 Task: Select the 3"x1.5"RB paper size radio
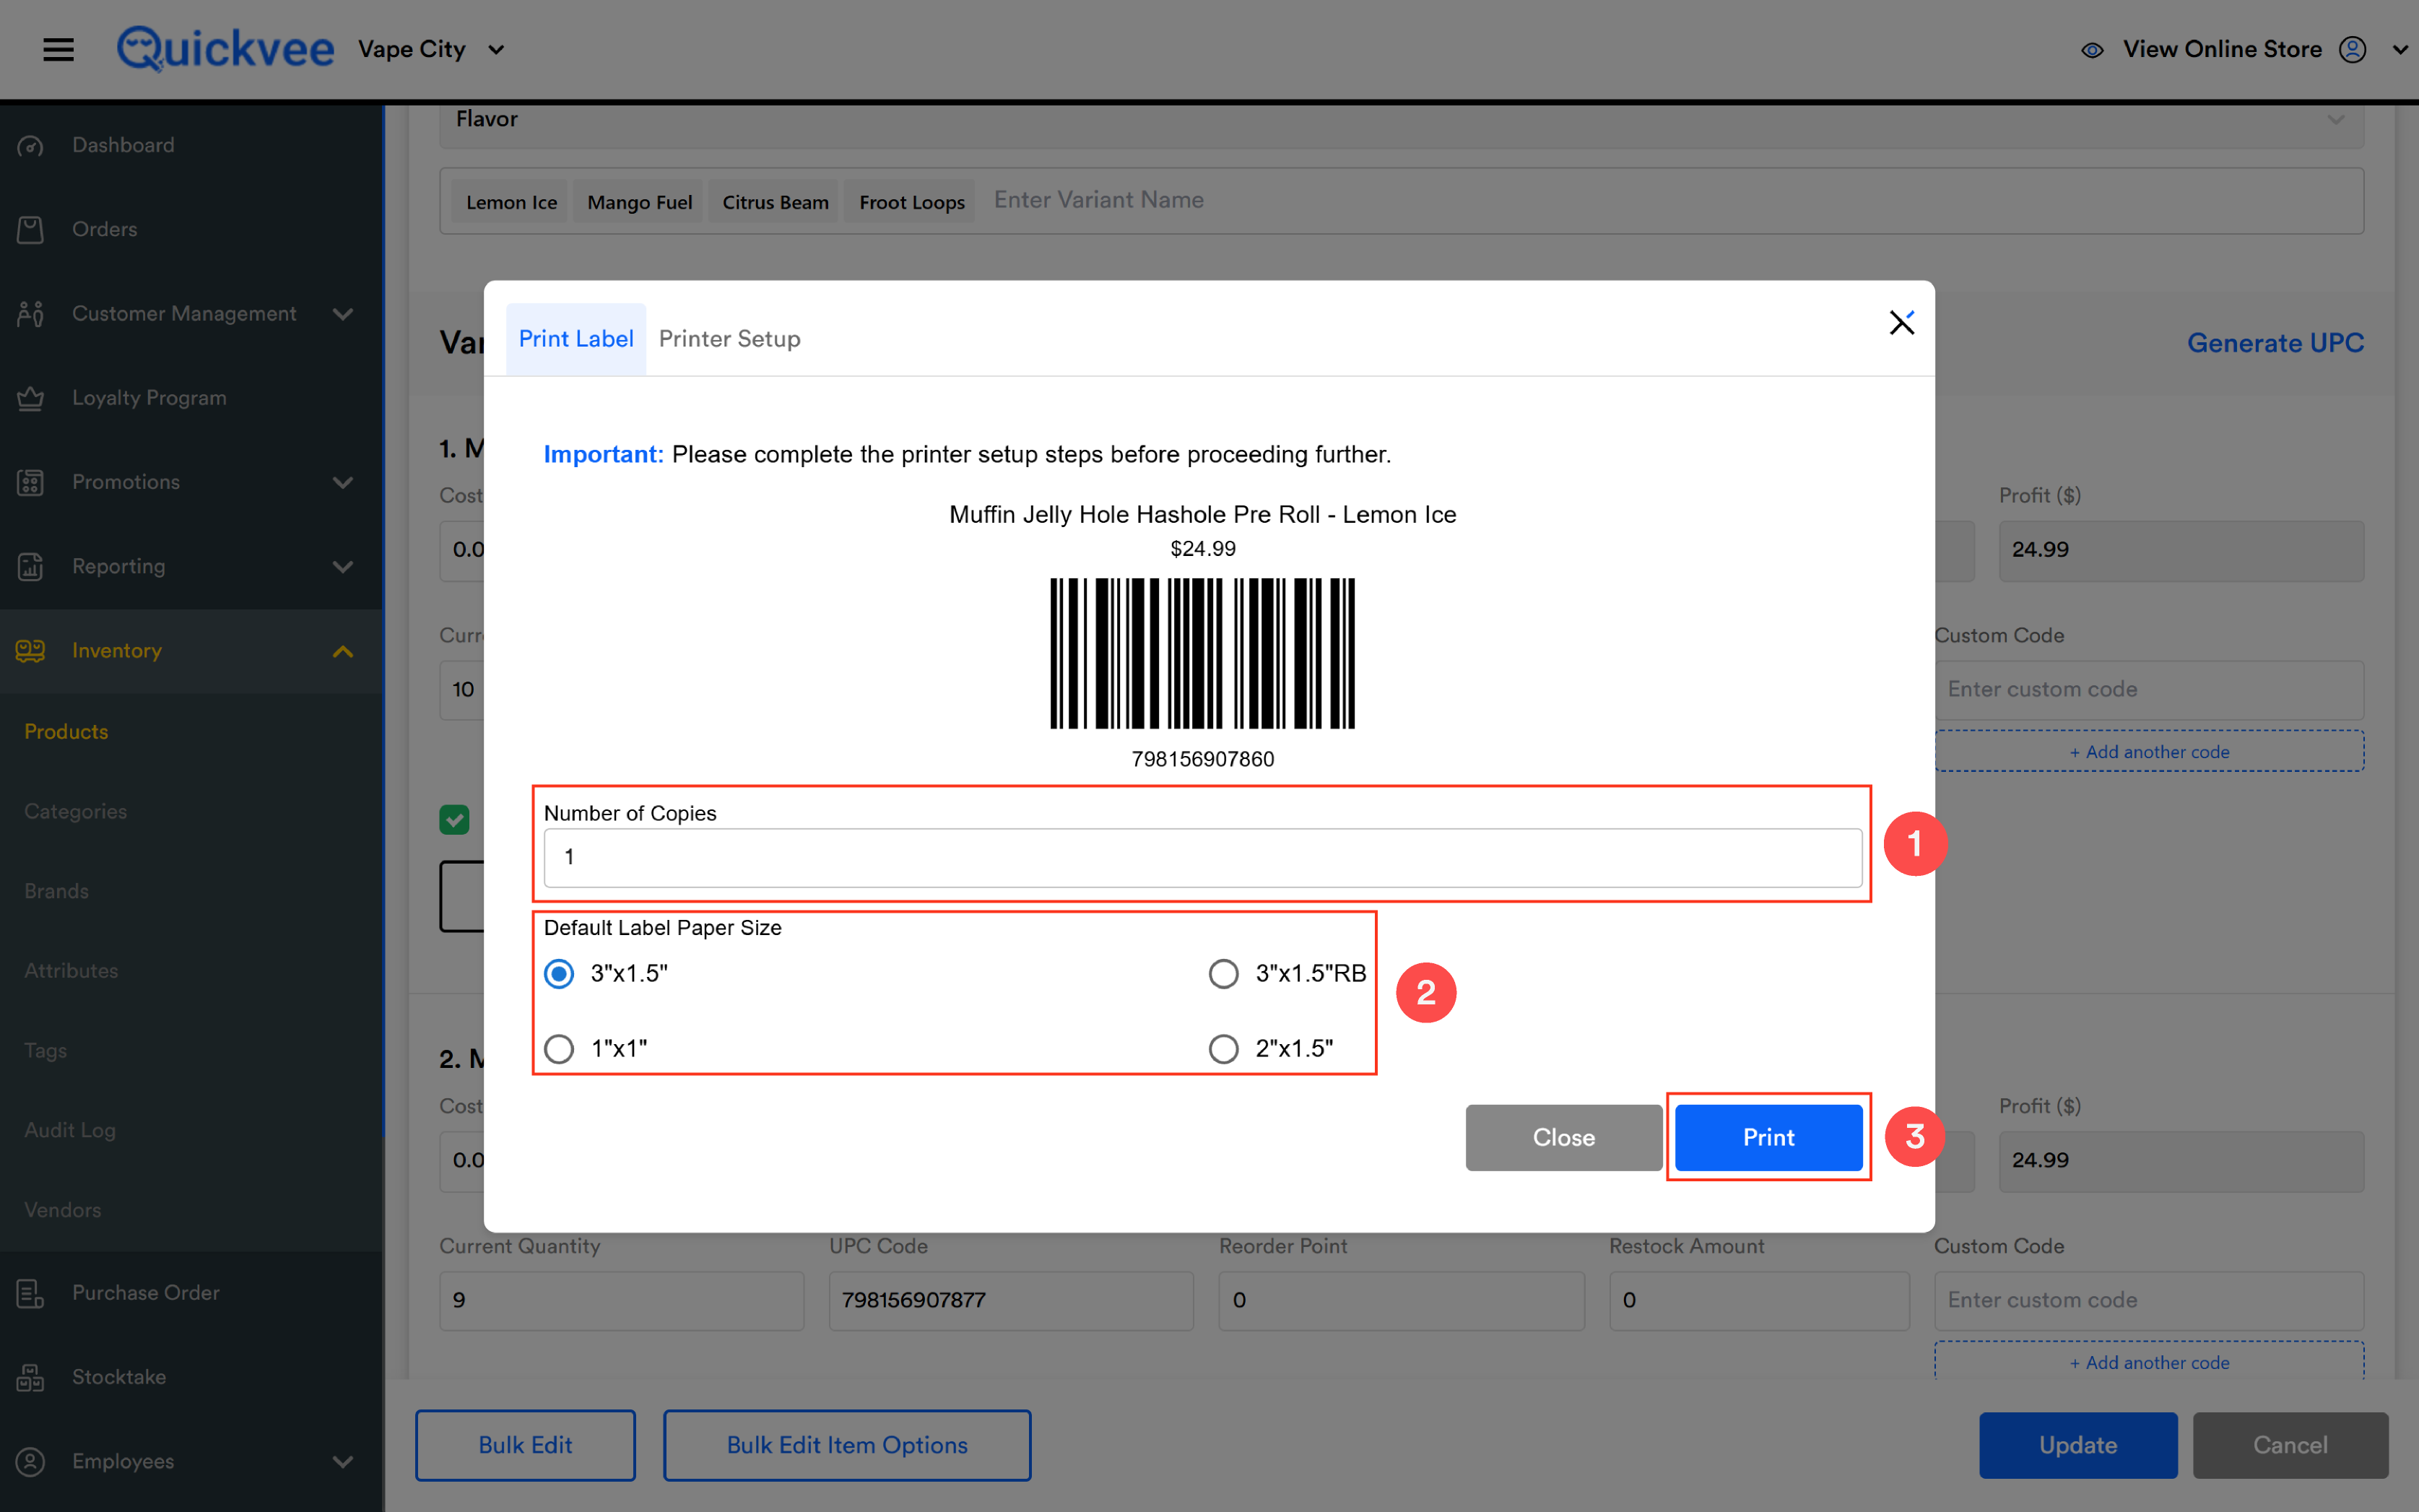click(1223, 973)
